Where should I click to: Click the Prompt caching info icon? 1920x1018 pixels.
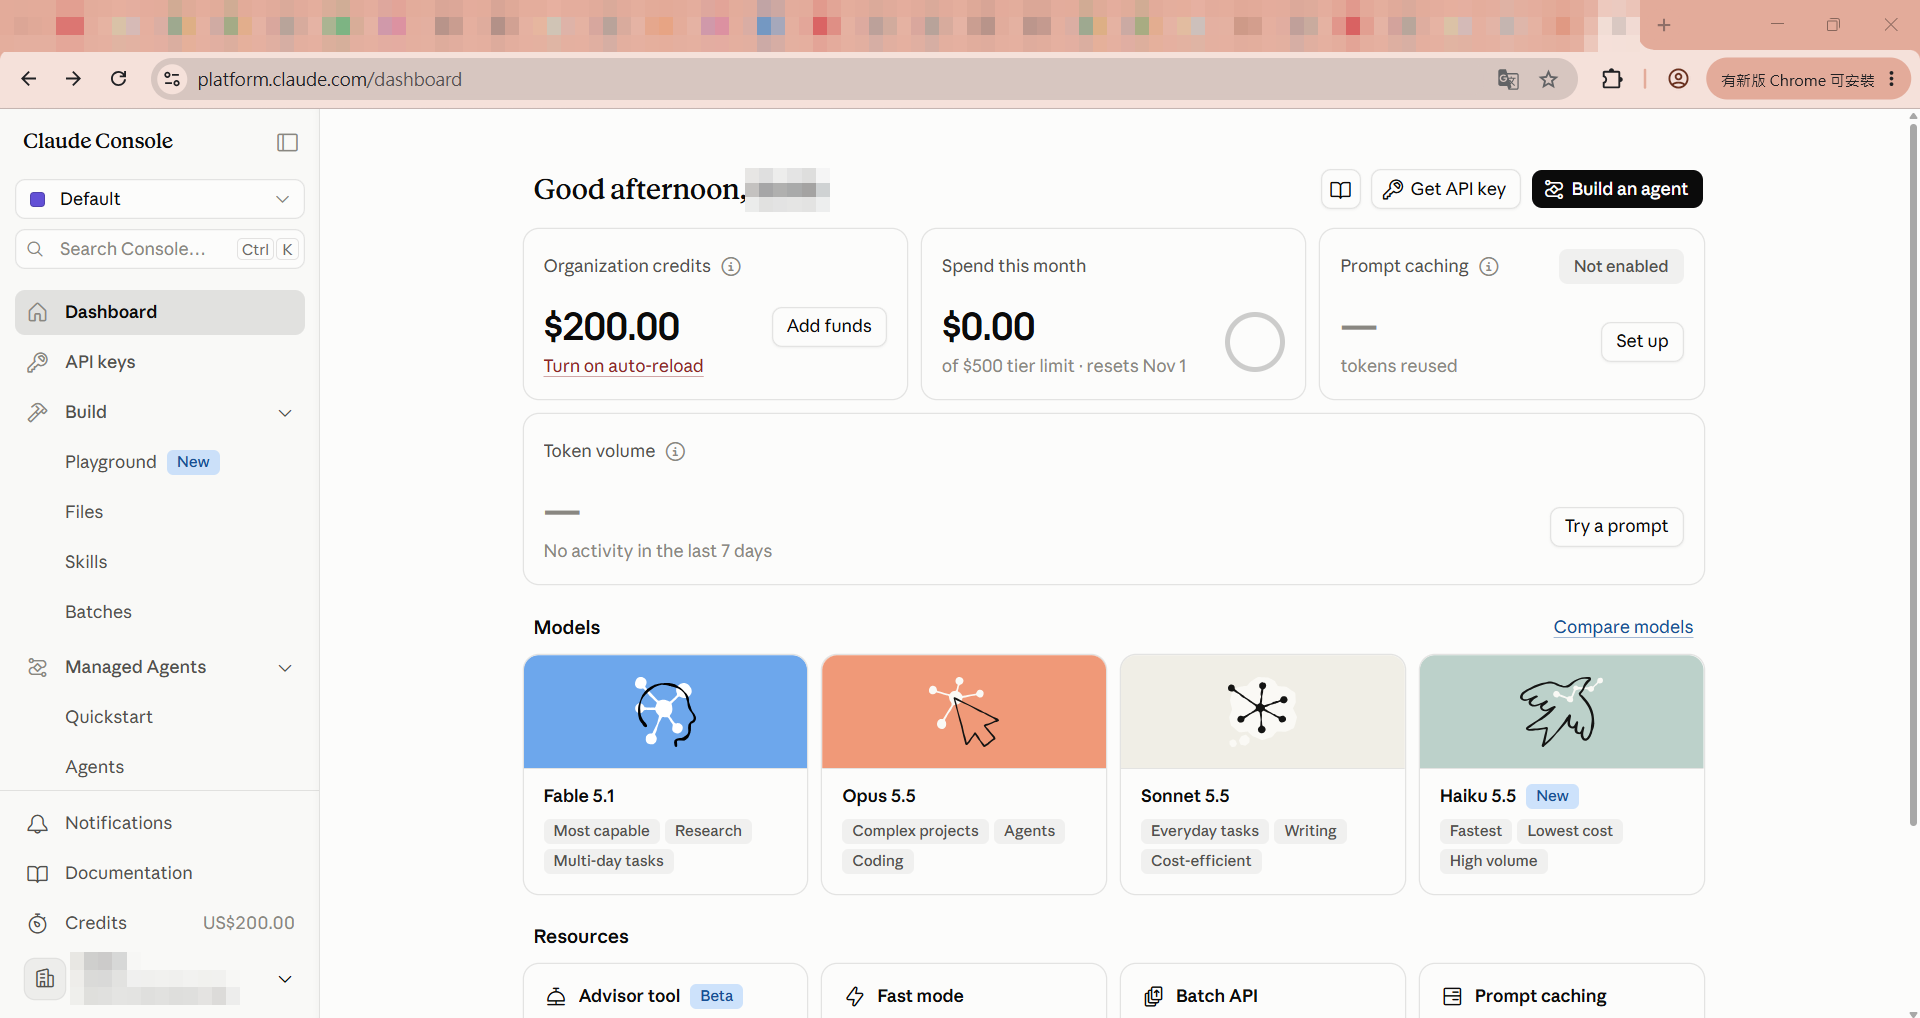[1489, 266]
